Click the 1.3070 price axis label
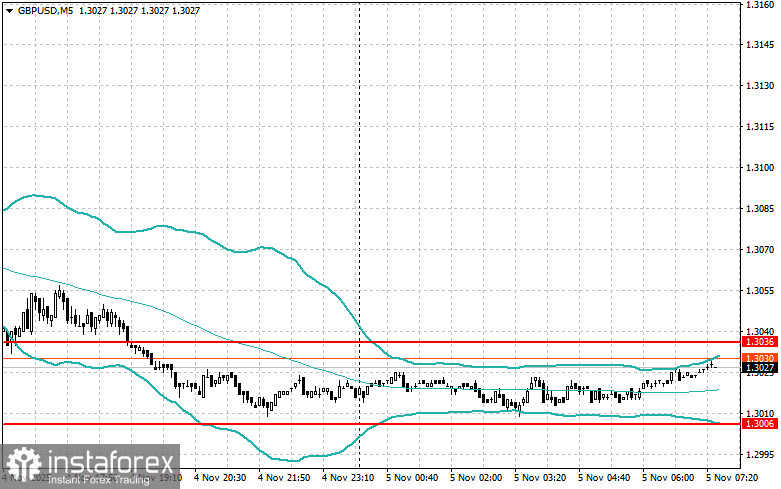 click(x=760, y=249)
